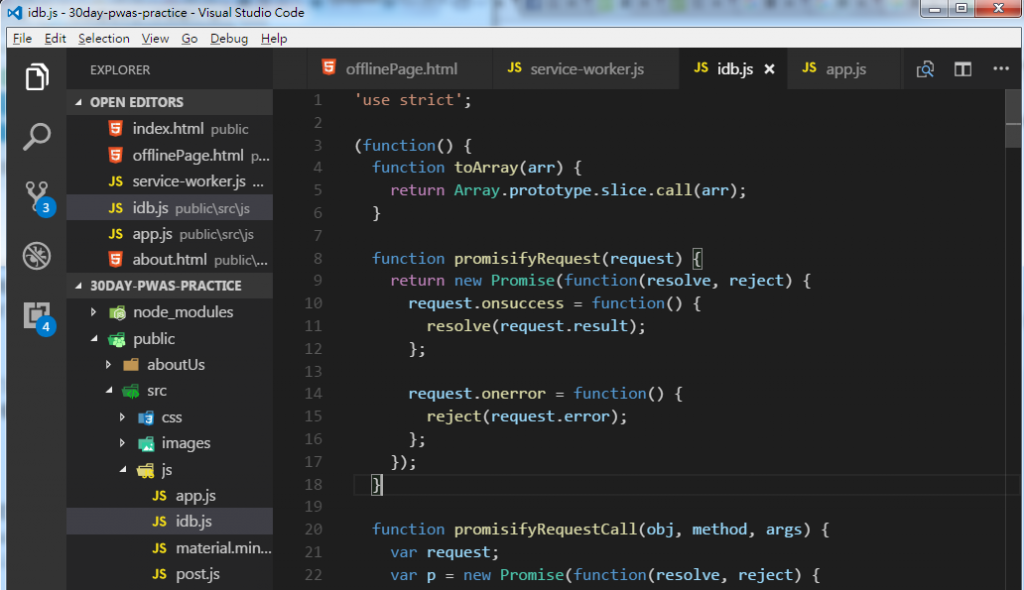Click the editor vertical scrollbar thumb
This screenshot has height=590, width=1024.
pyautogui.click(x=1013, y=118)
